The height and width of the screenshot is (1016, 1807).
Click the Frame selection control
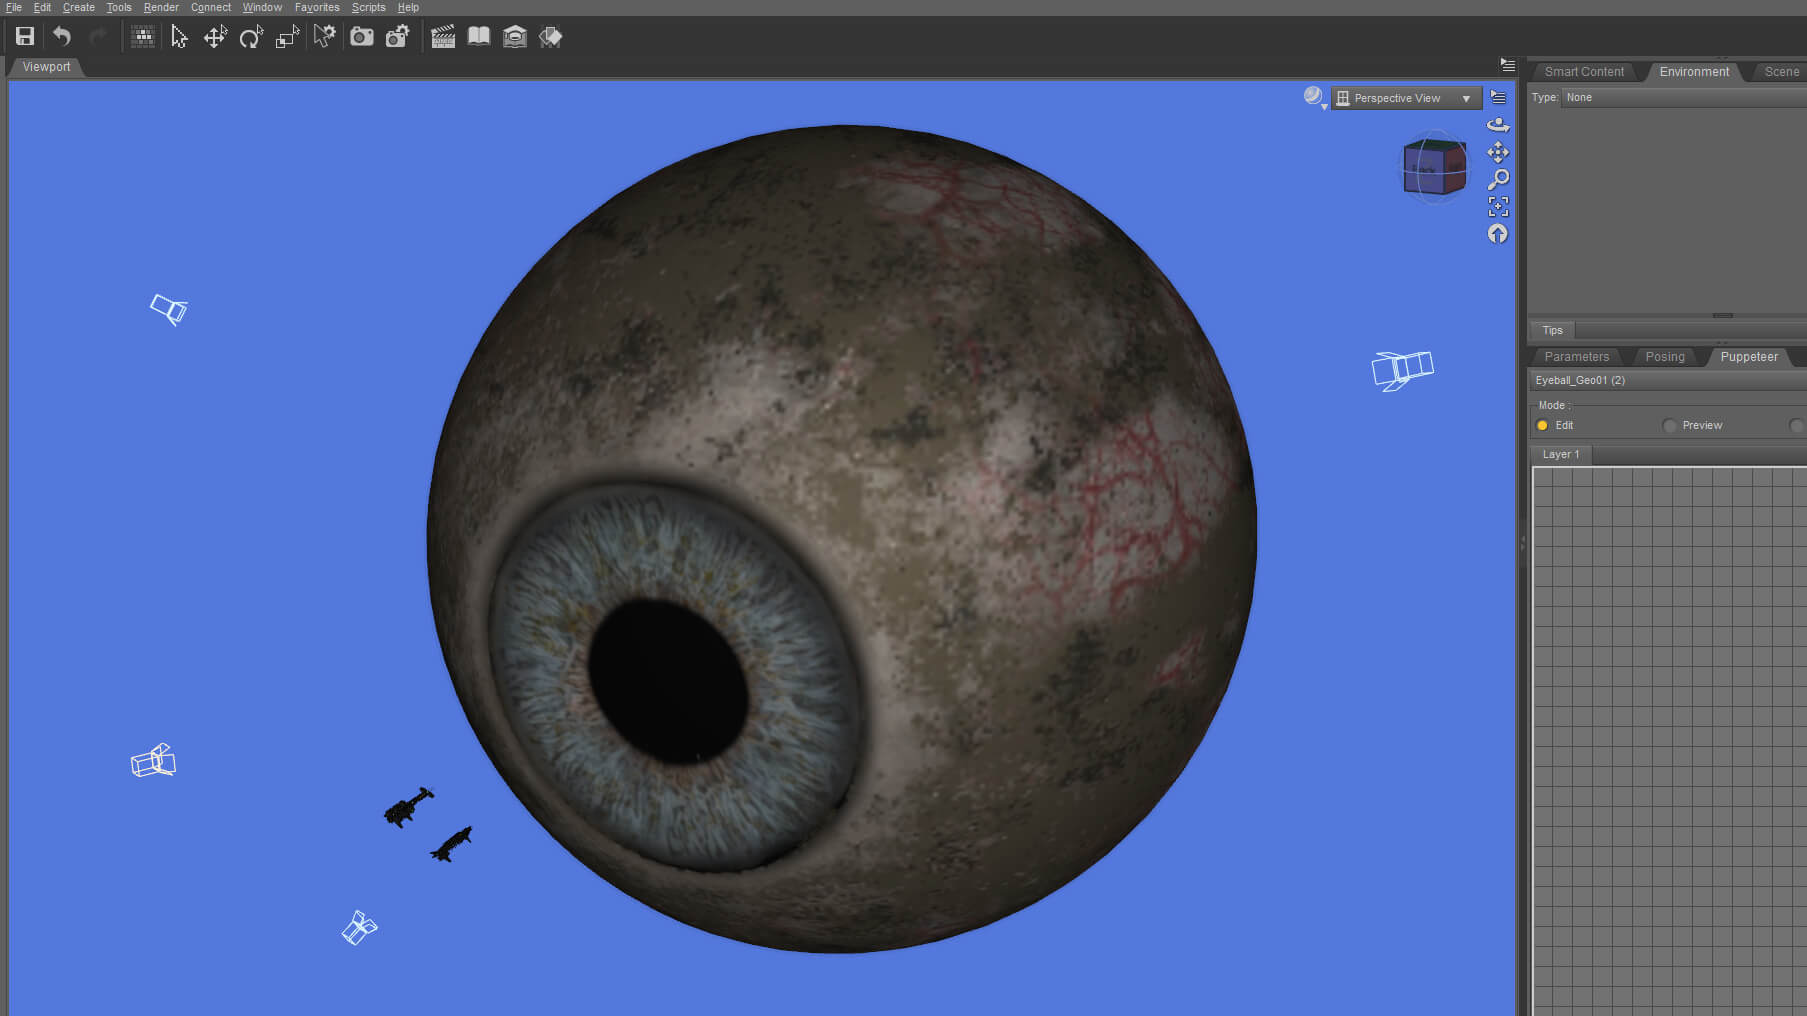coord(1498,206)
